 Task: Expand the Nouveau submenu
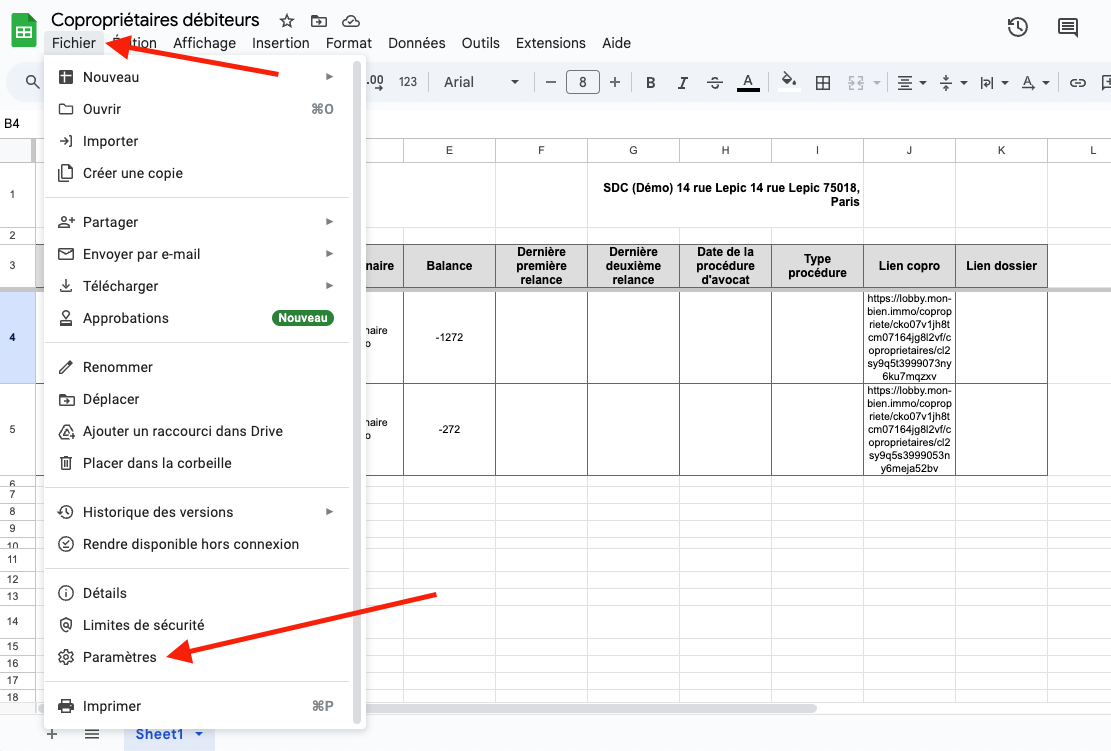(x=198, y=77)
